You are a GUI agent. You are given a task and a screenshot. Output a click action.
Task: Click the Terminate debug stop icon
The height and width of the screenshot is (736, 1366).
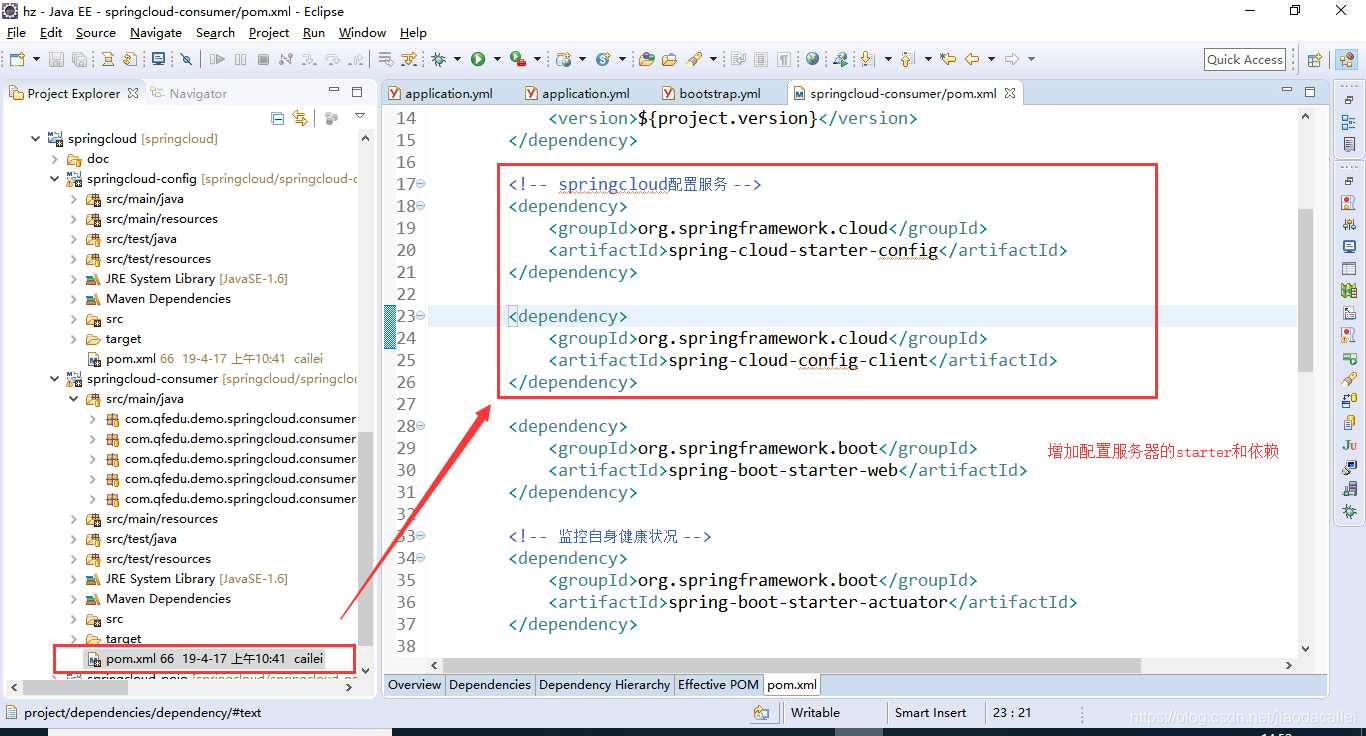pyautogui.click(x=263, y=59)
